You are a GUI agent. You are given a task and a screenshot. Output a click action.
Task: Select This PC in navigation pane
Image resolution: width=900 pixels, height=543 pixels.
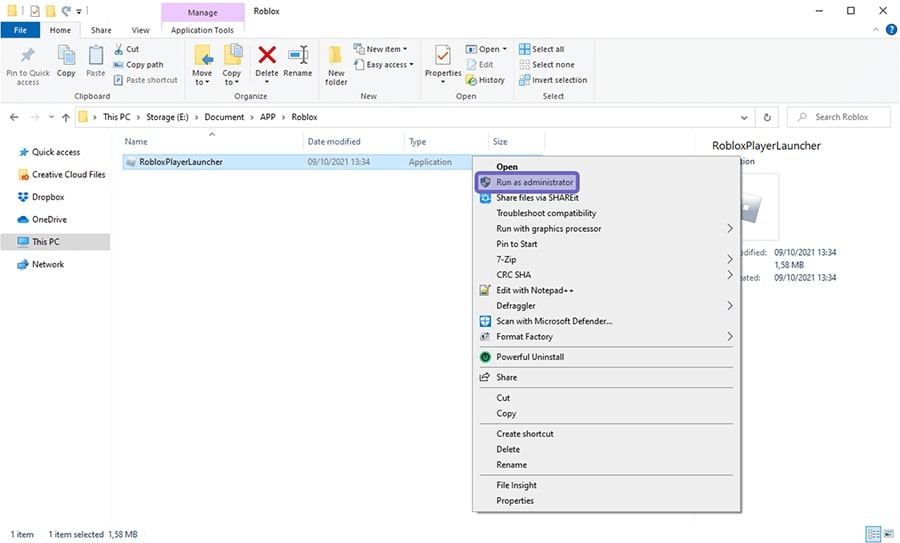click(55, 242)
